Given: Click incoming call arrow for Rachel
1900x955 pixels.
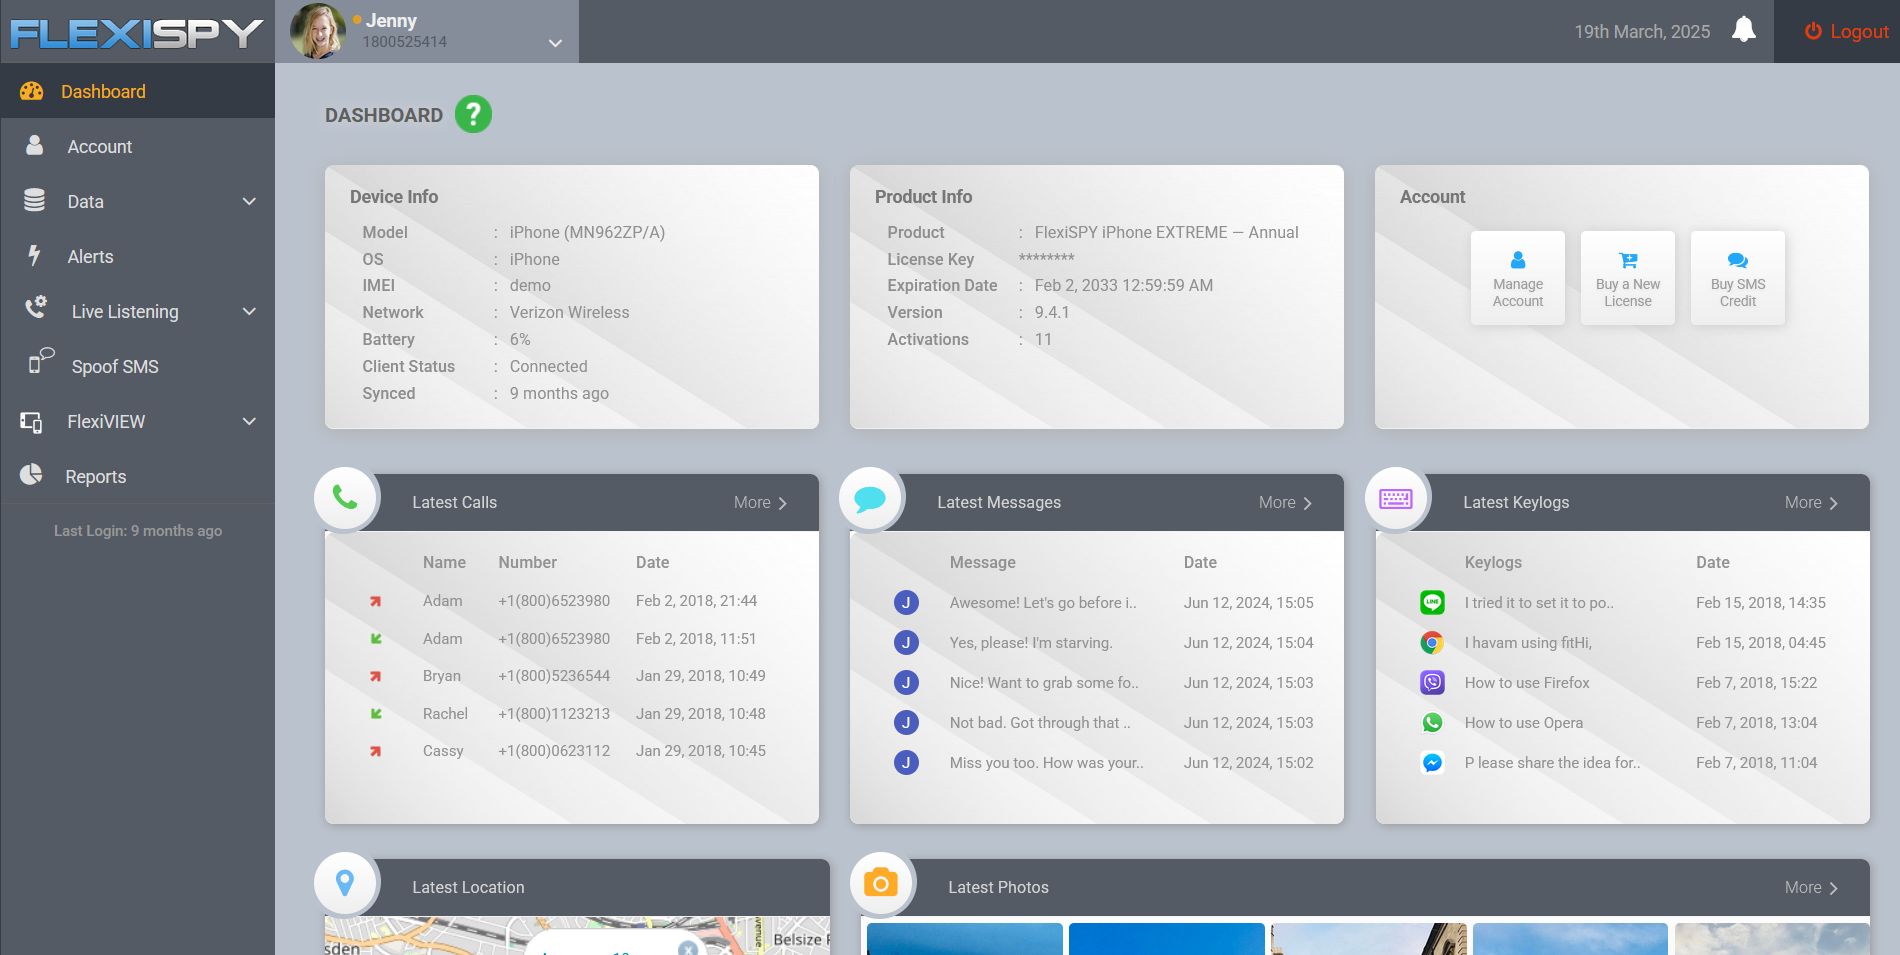Looking at the screenshot, I should (376, 713).
